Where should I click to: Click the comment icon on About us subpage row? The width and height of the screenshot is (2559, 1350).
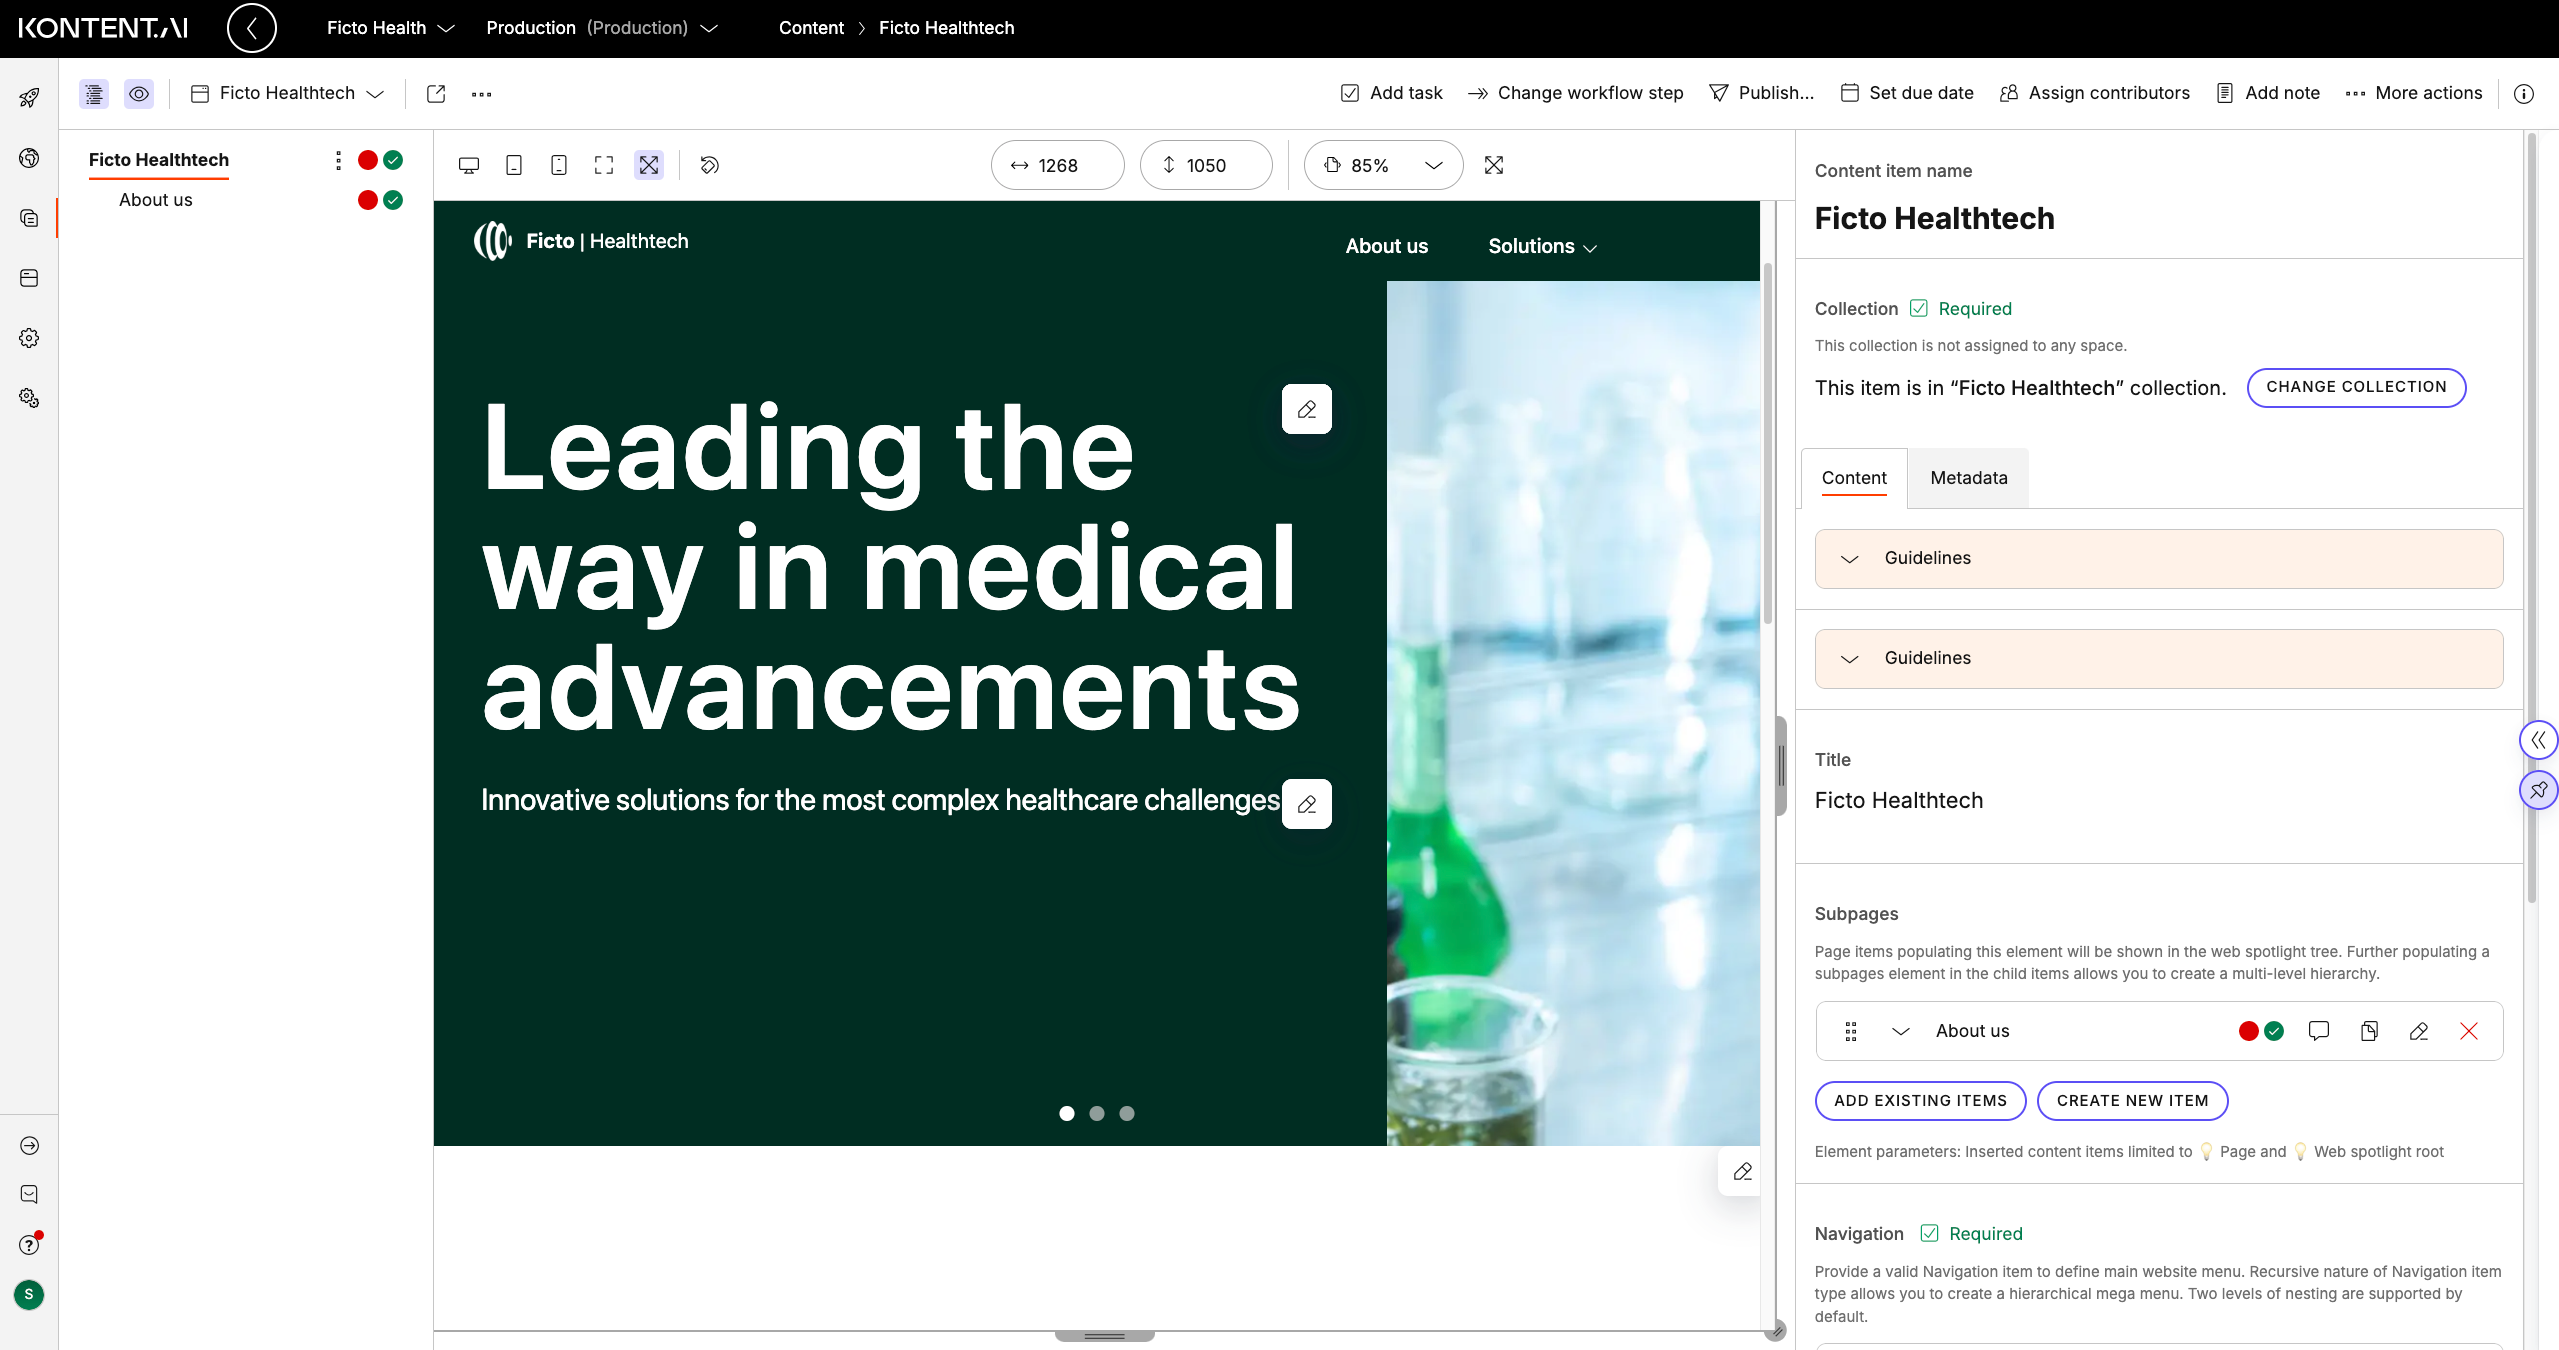(2318, 1031)
